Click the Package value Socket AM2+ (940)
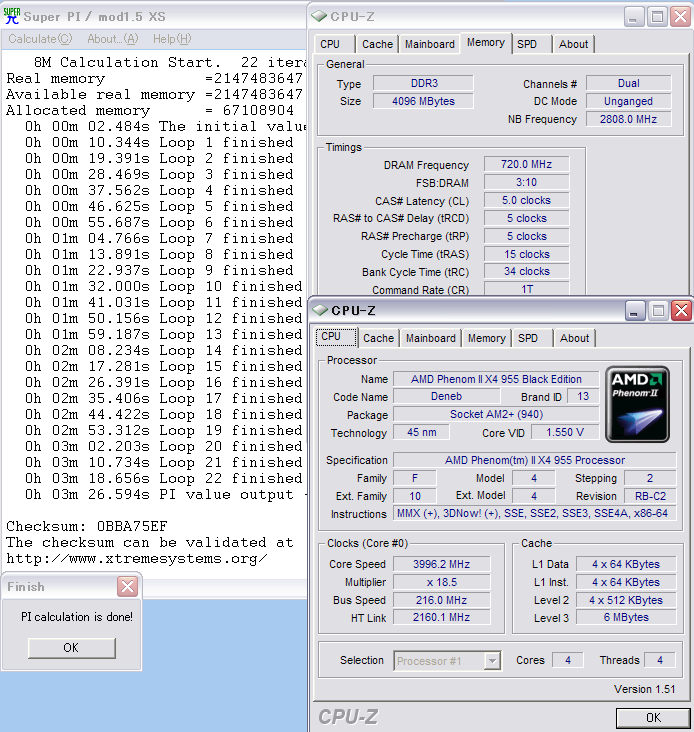The width and height of the screenshot is (694, 732). (496, 414)
